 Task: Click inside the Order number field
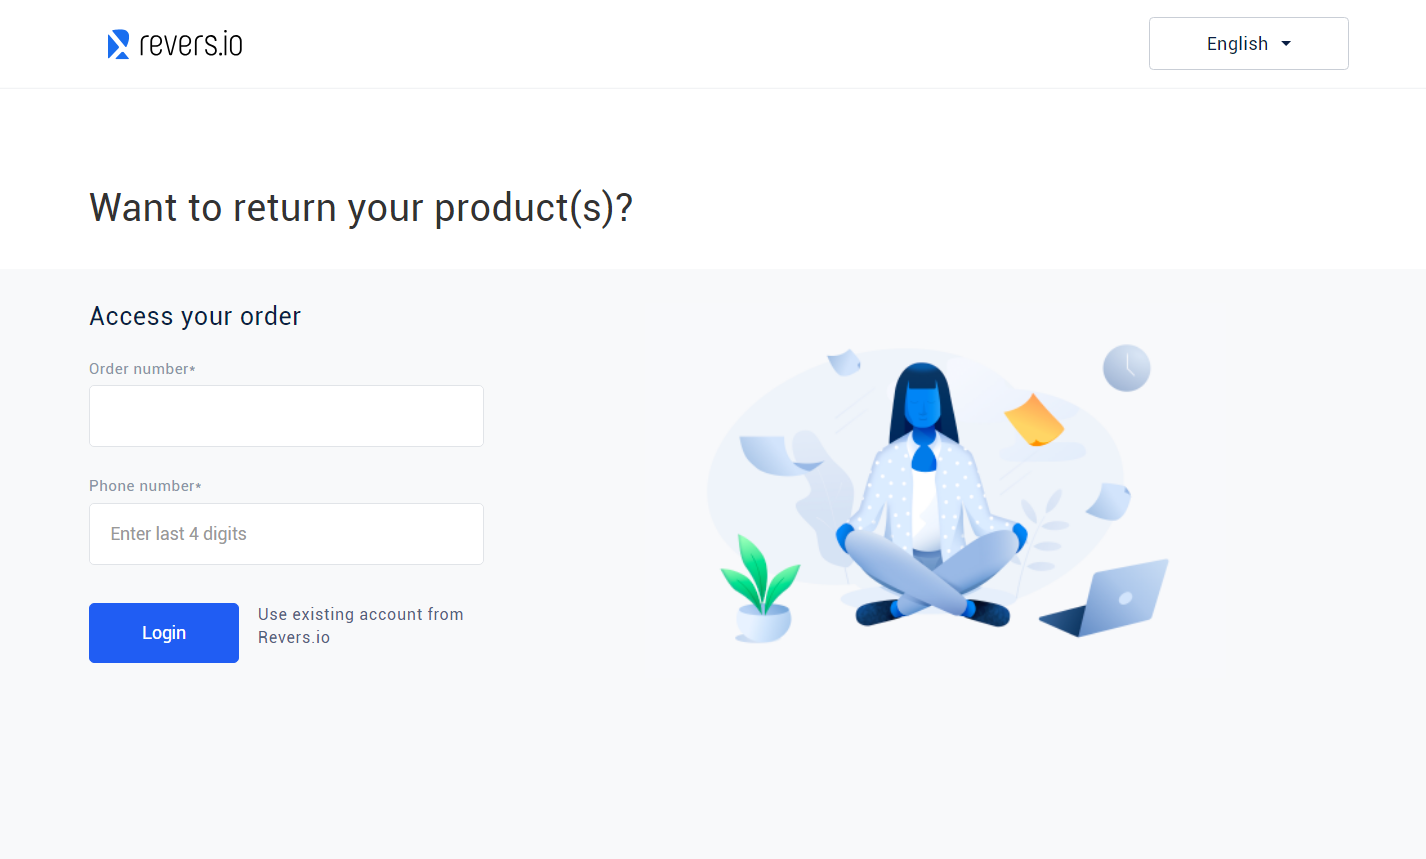click(286, 415)
